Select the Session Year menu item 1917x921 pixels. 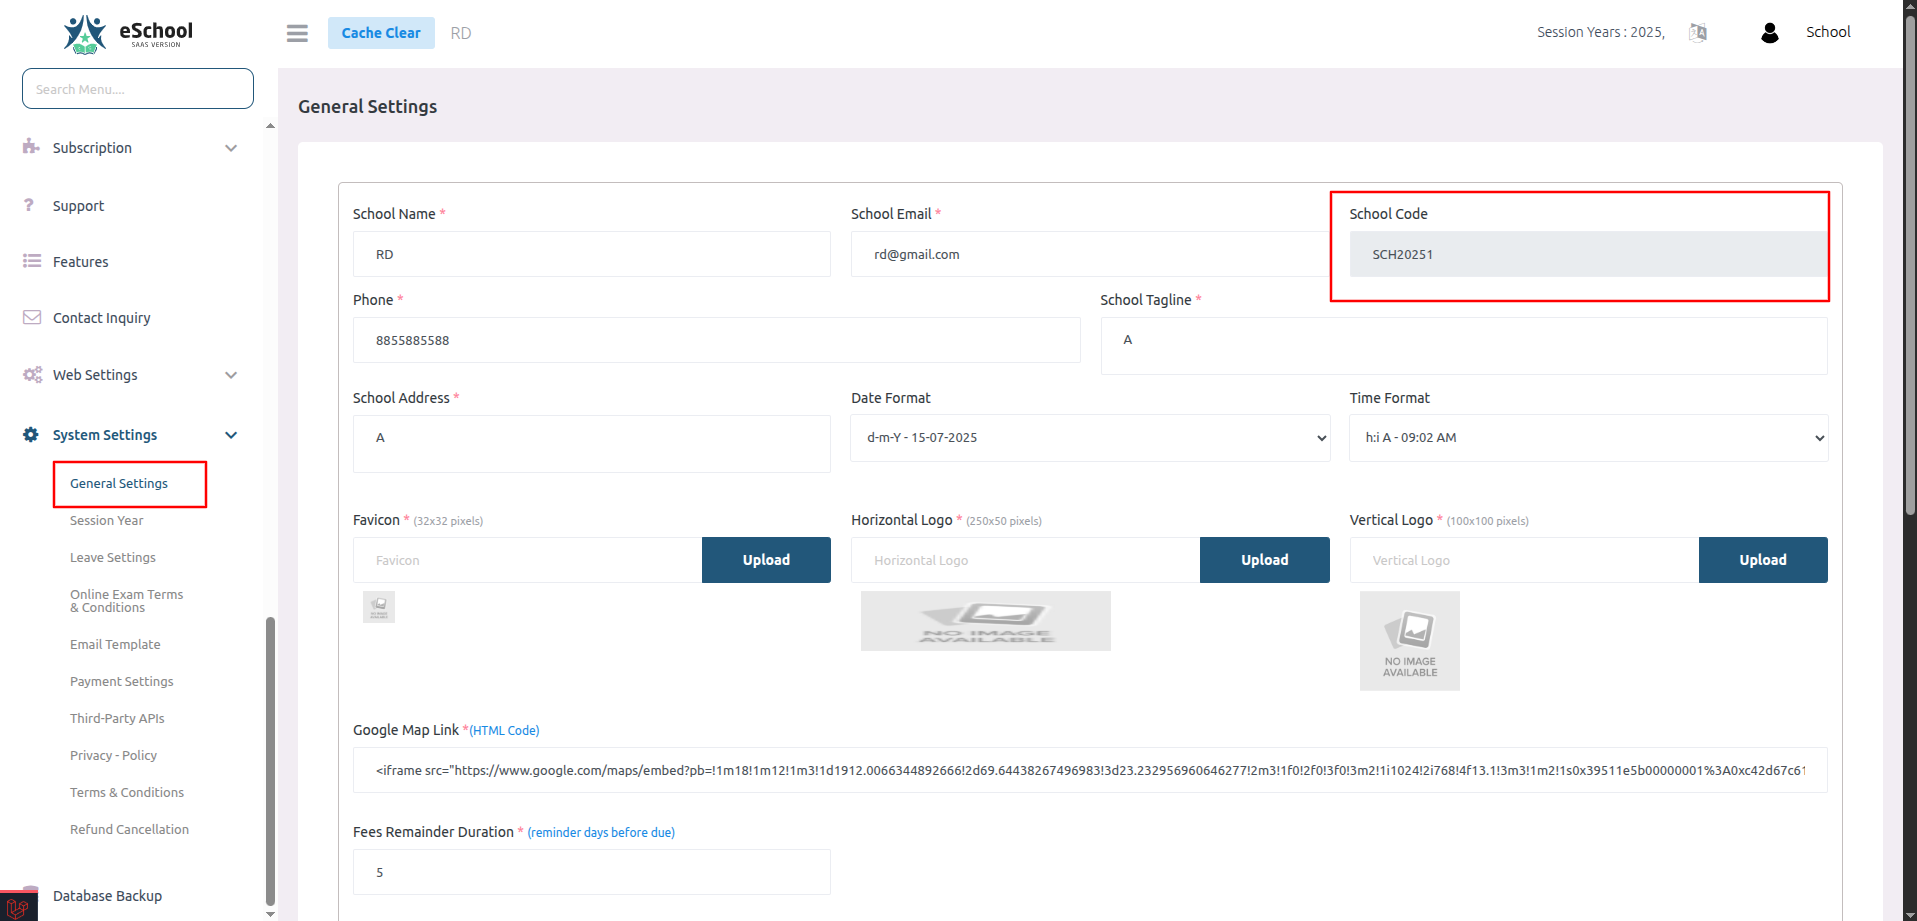(x=106, y=520)
